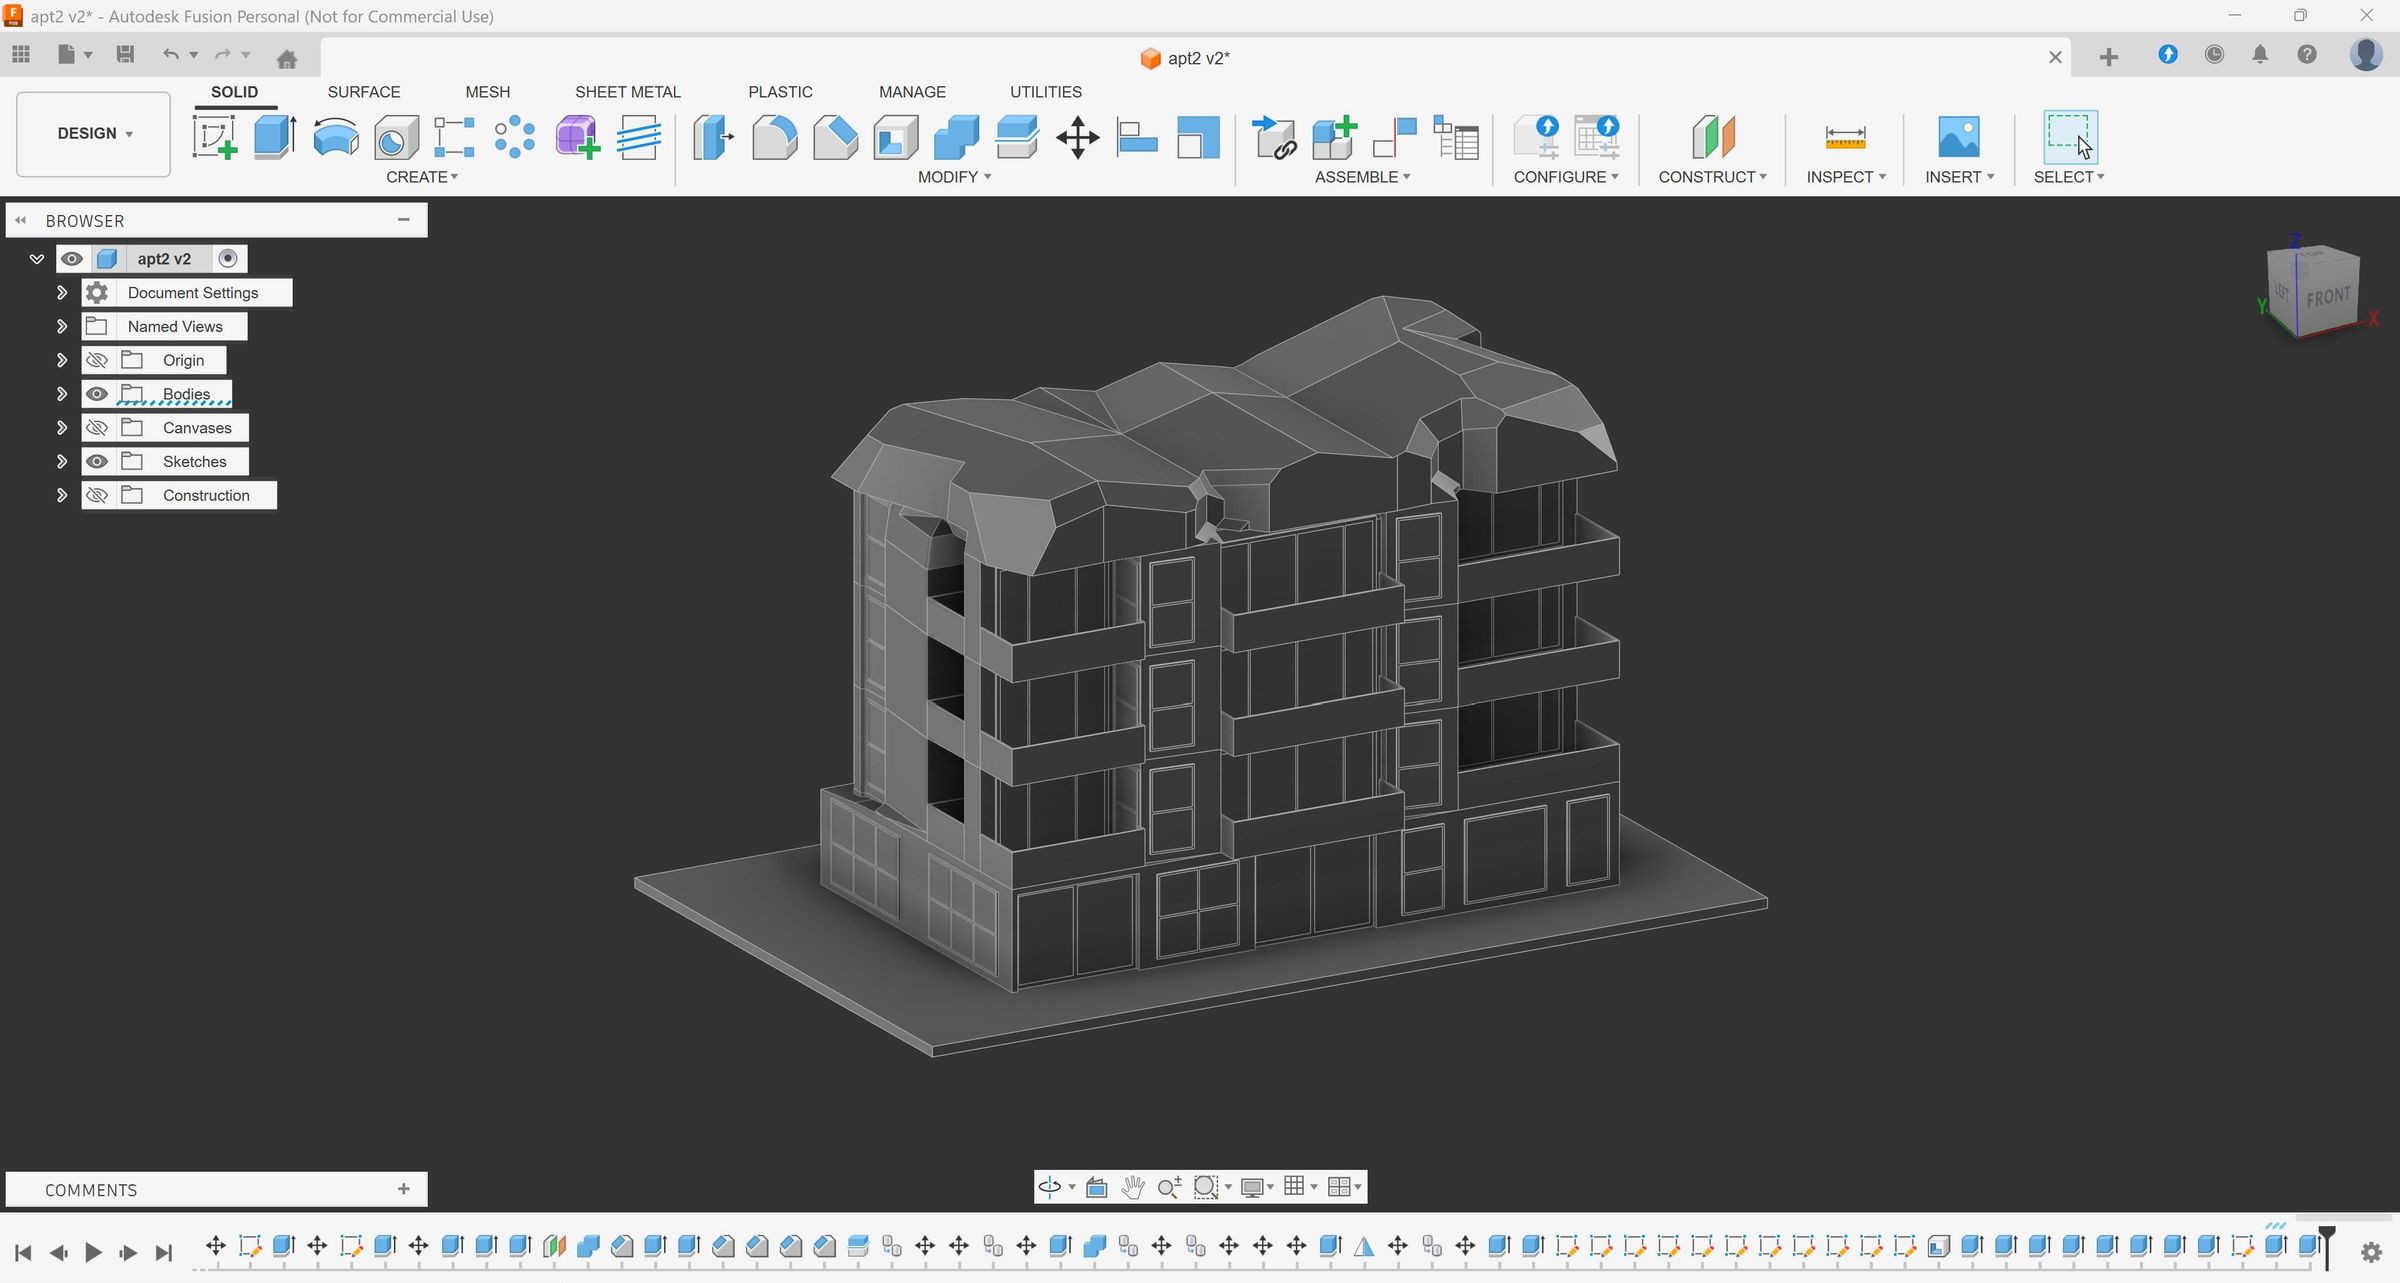Open the MODIFY dropdown menu
This screenshot has width=2400, height=1283.
[954, 177]
